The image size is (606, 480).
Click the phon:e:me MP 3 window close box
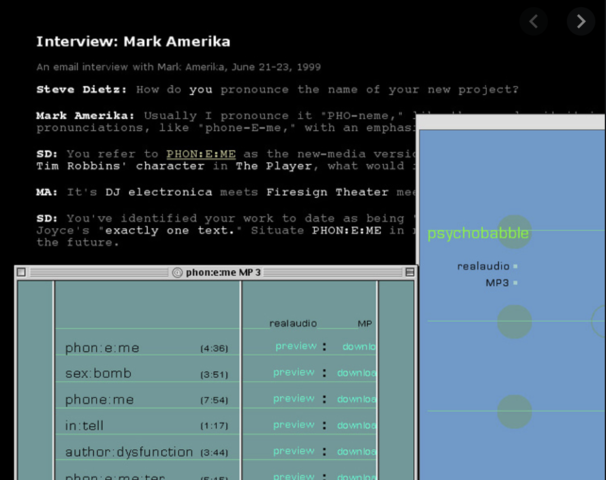[22, 272]
